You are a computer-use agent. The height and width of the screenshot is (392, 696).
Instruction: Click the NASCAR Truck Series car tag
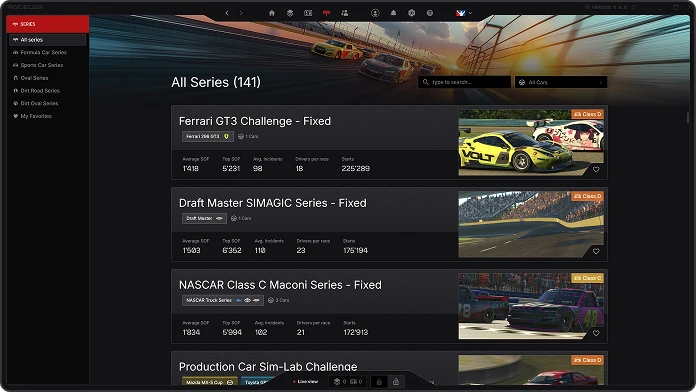(x=222, y=300)
